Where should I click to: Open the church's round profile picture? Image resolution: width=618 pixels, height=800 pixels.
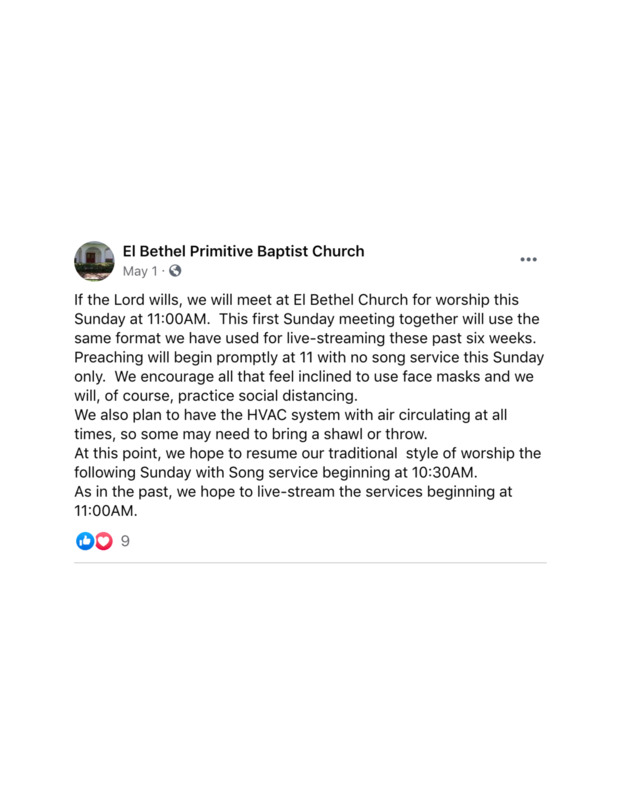pos(94,261)
